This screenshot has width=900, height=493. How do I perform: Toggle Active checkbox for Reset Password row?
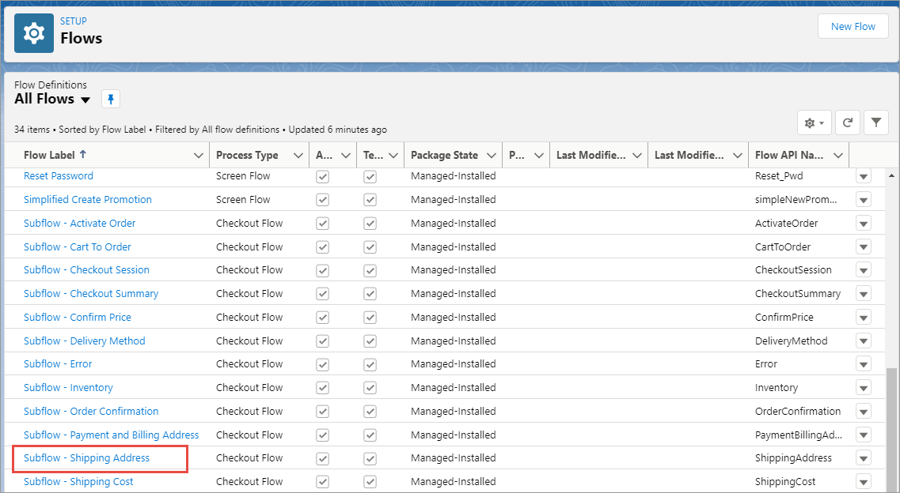tap(322, 176)
